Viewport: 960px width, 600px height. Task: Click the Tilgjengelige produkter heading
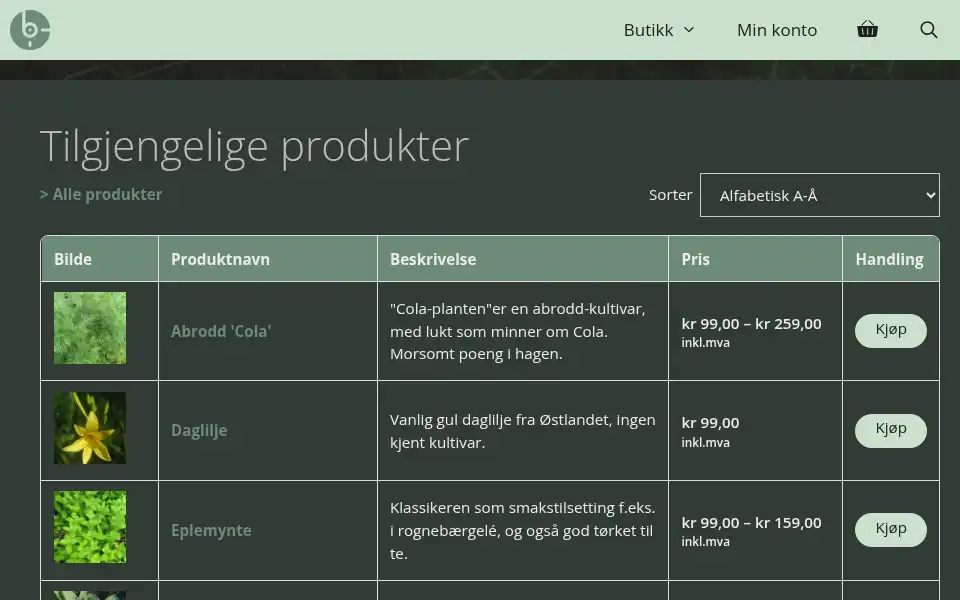(x=254, y=146)
